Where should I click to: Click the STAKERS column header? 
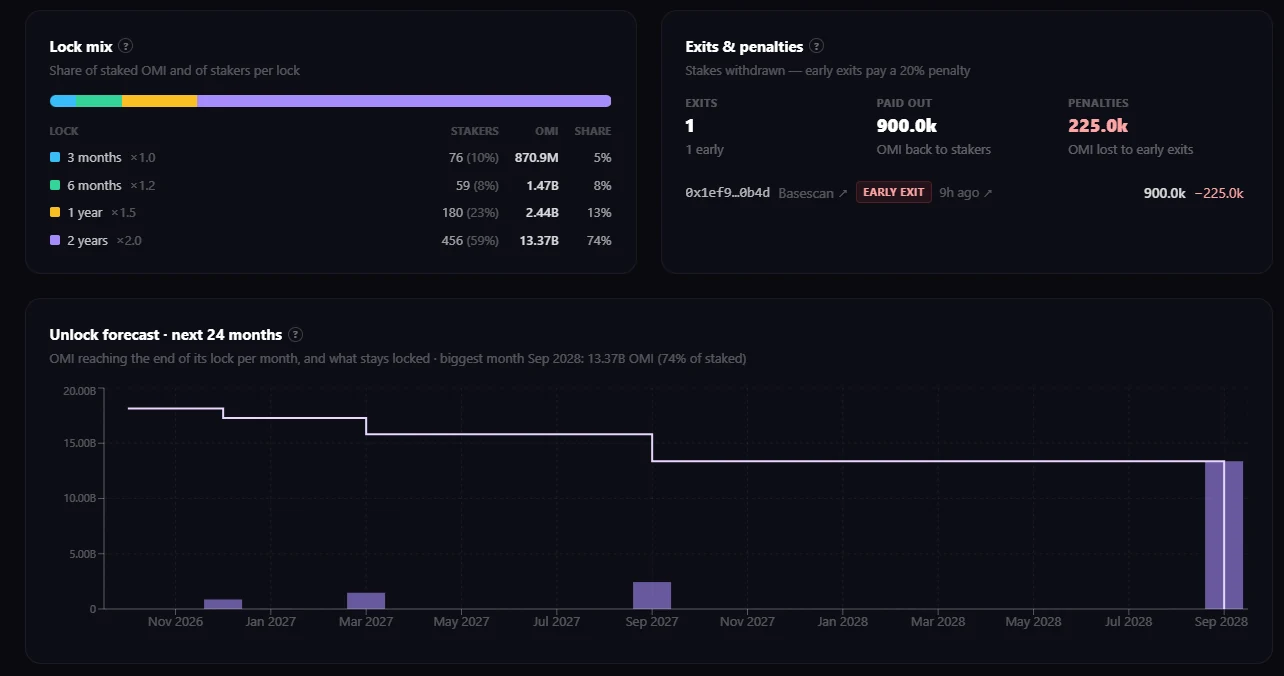475,131
